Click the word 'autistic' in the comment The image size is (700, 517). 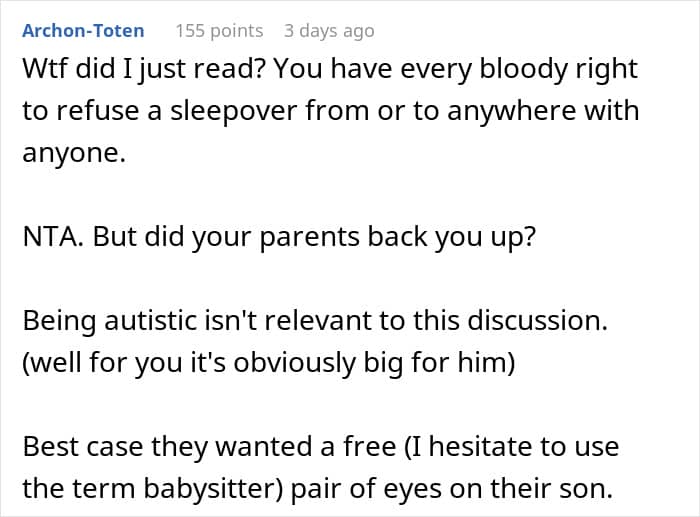click(150, 321)
